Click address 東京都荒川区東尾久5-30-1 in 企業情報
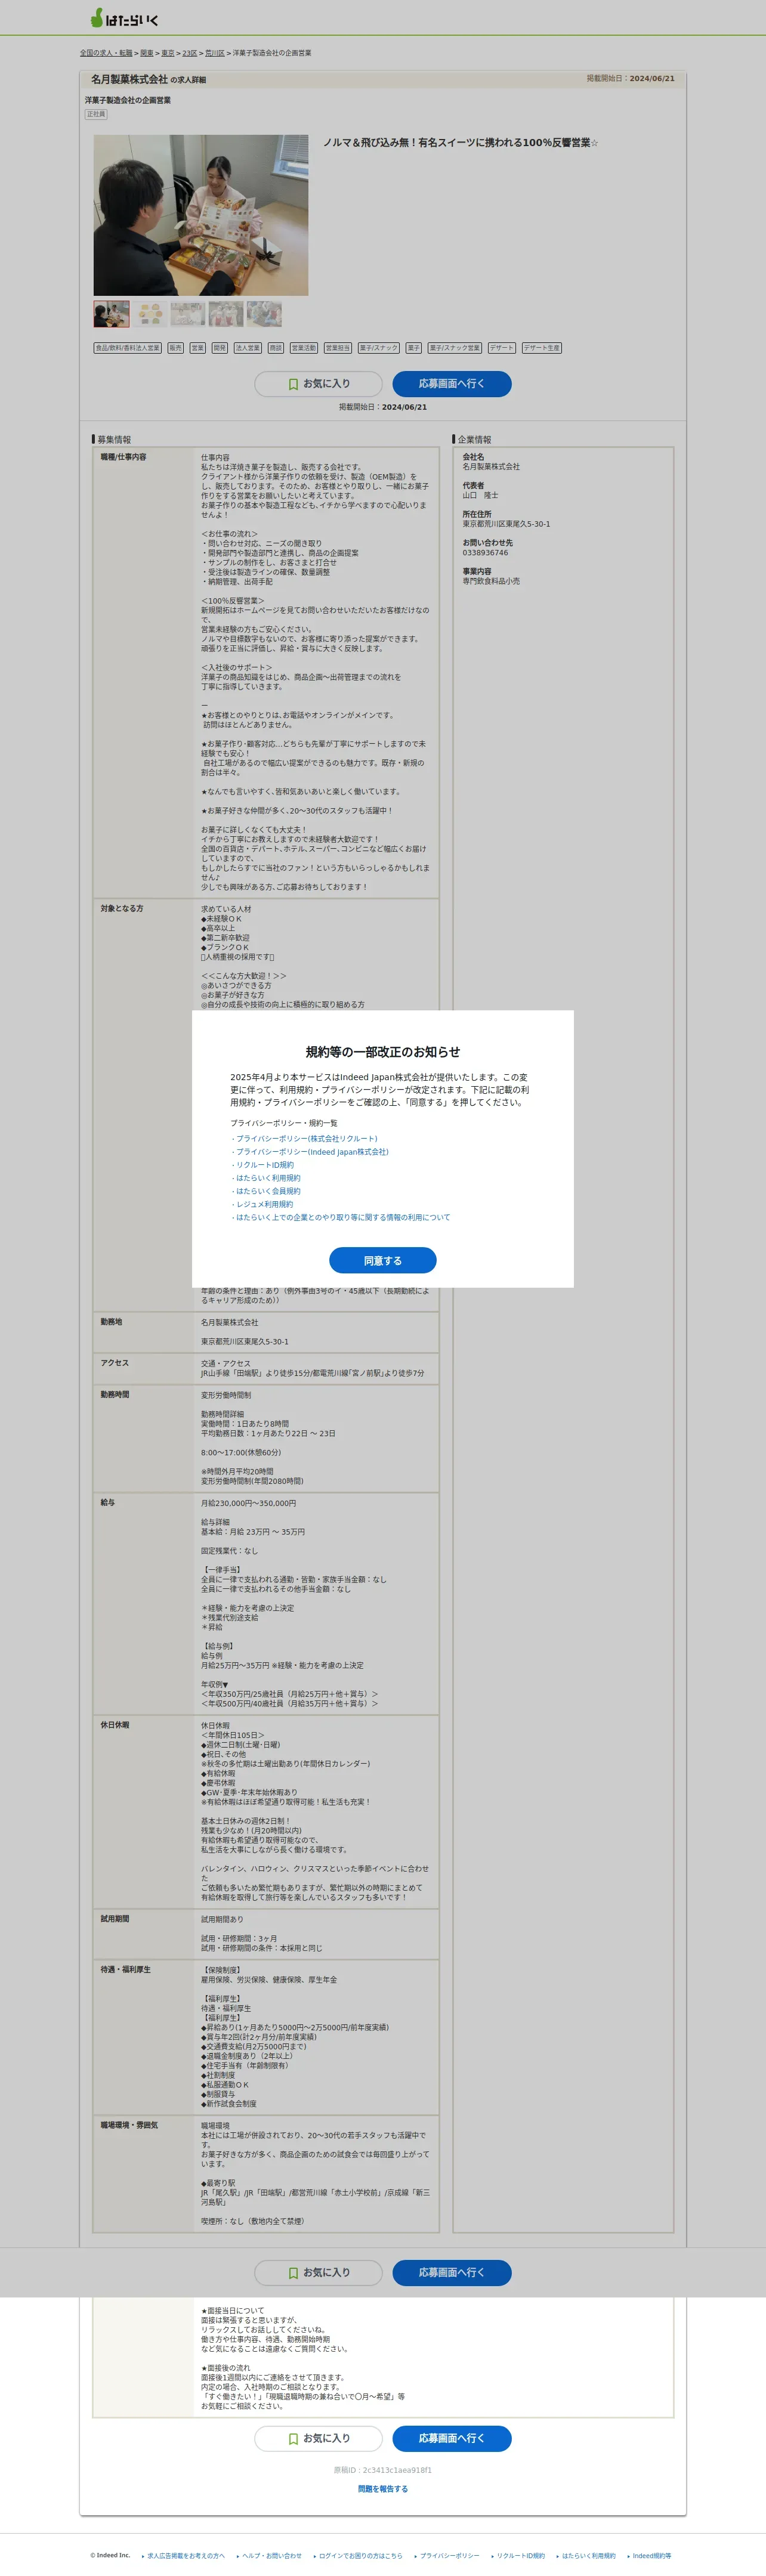 [506, 524]
